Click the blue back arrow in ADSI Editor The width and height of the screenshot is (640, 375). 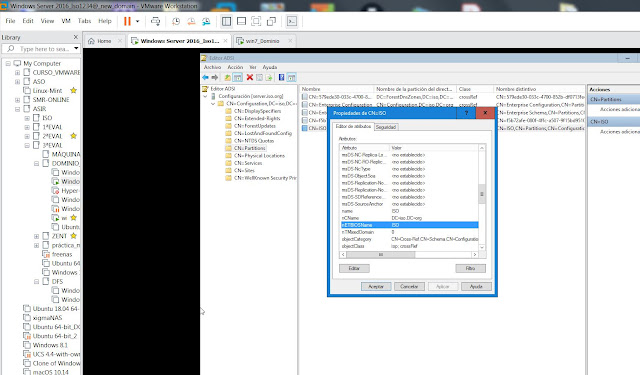click(205, 77)
